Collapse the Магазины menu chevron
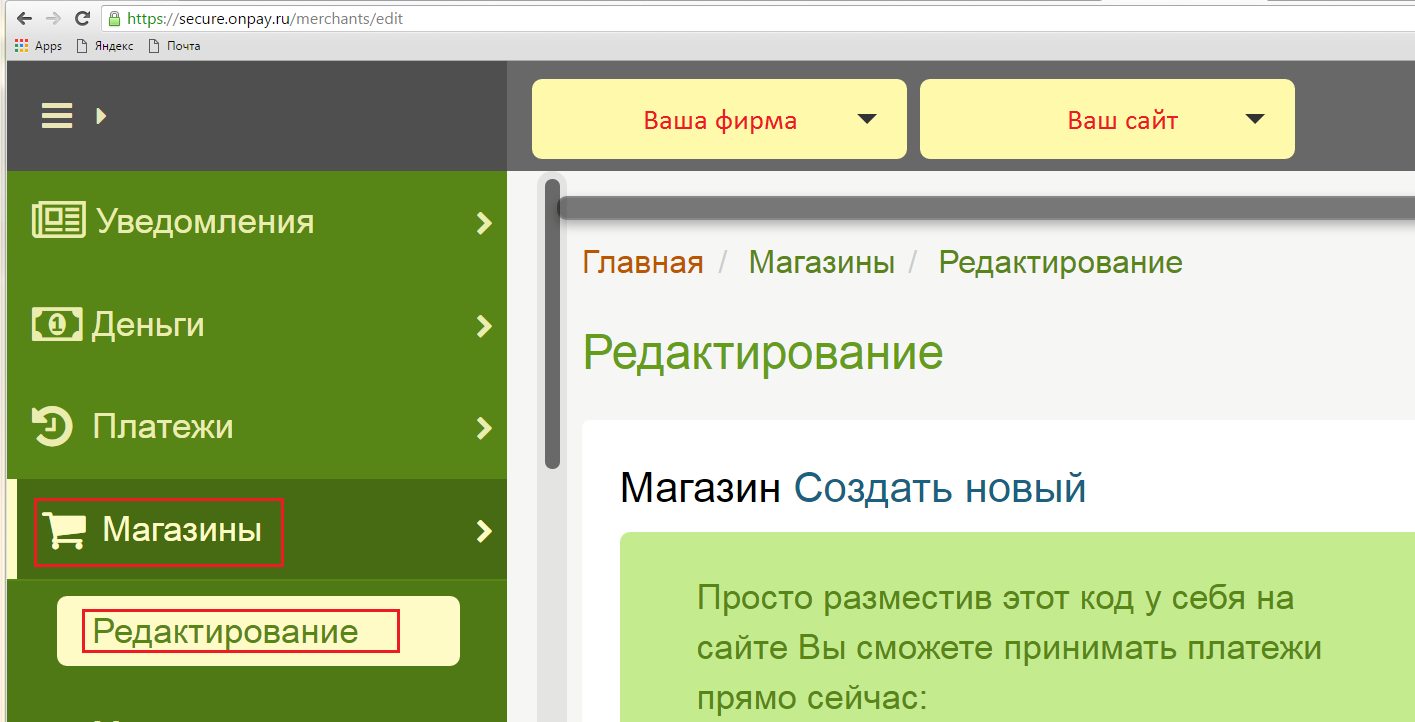The image size is (1415, 722). point(484,531)
